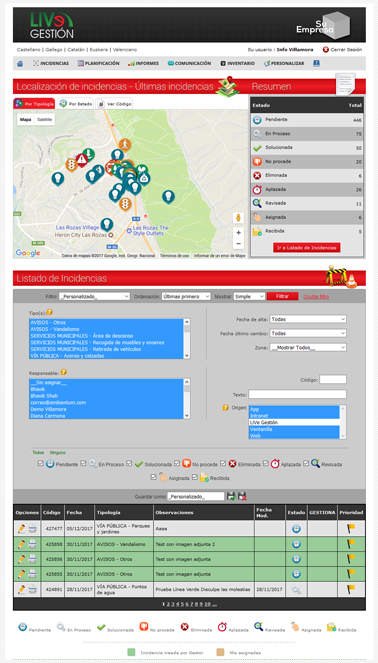This screenshot has width=378, height=663.
Task: Click the Ocultar filtro link
Action: tap(316, 297)
